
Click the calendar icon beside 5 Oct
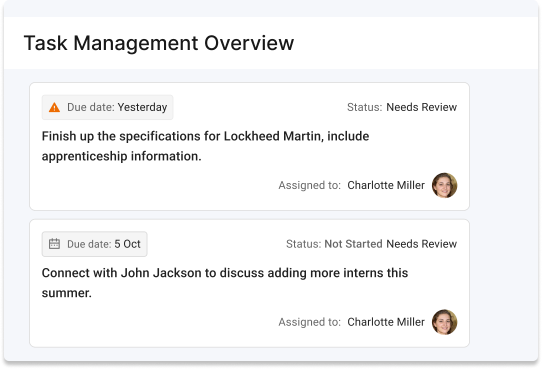54,244
